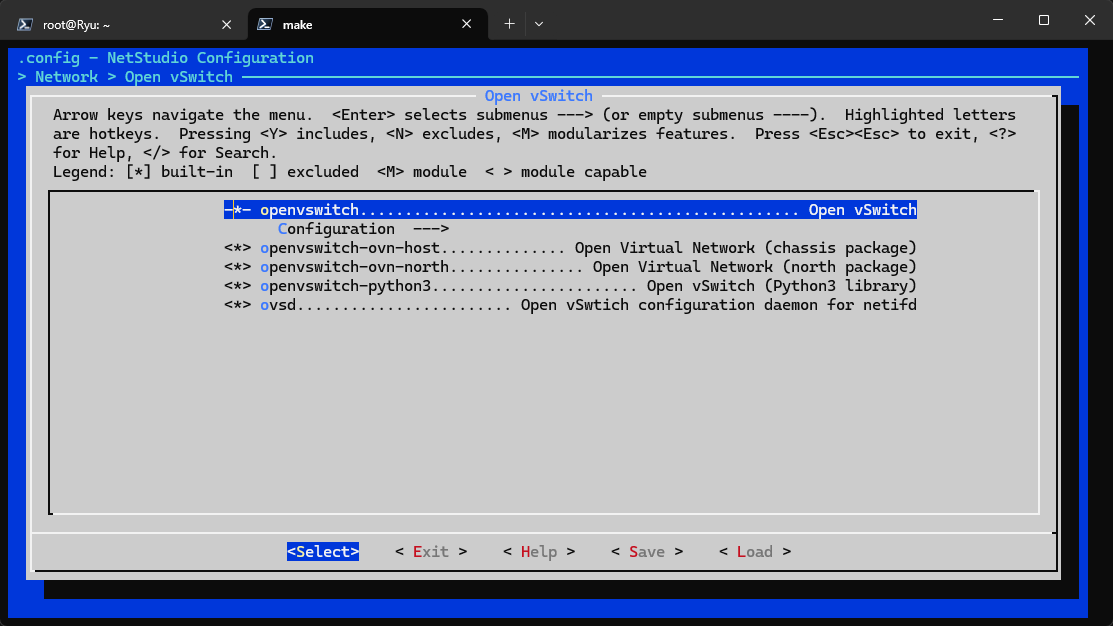The width and height of the screenshot is (1113, 626).
Task: Open Help from the button bar
Action: click(x=539, y=551)
